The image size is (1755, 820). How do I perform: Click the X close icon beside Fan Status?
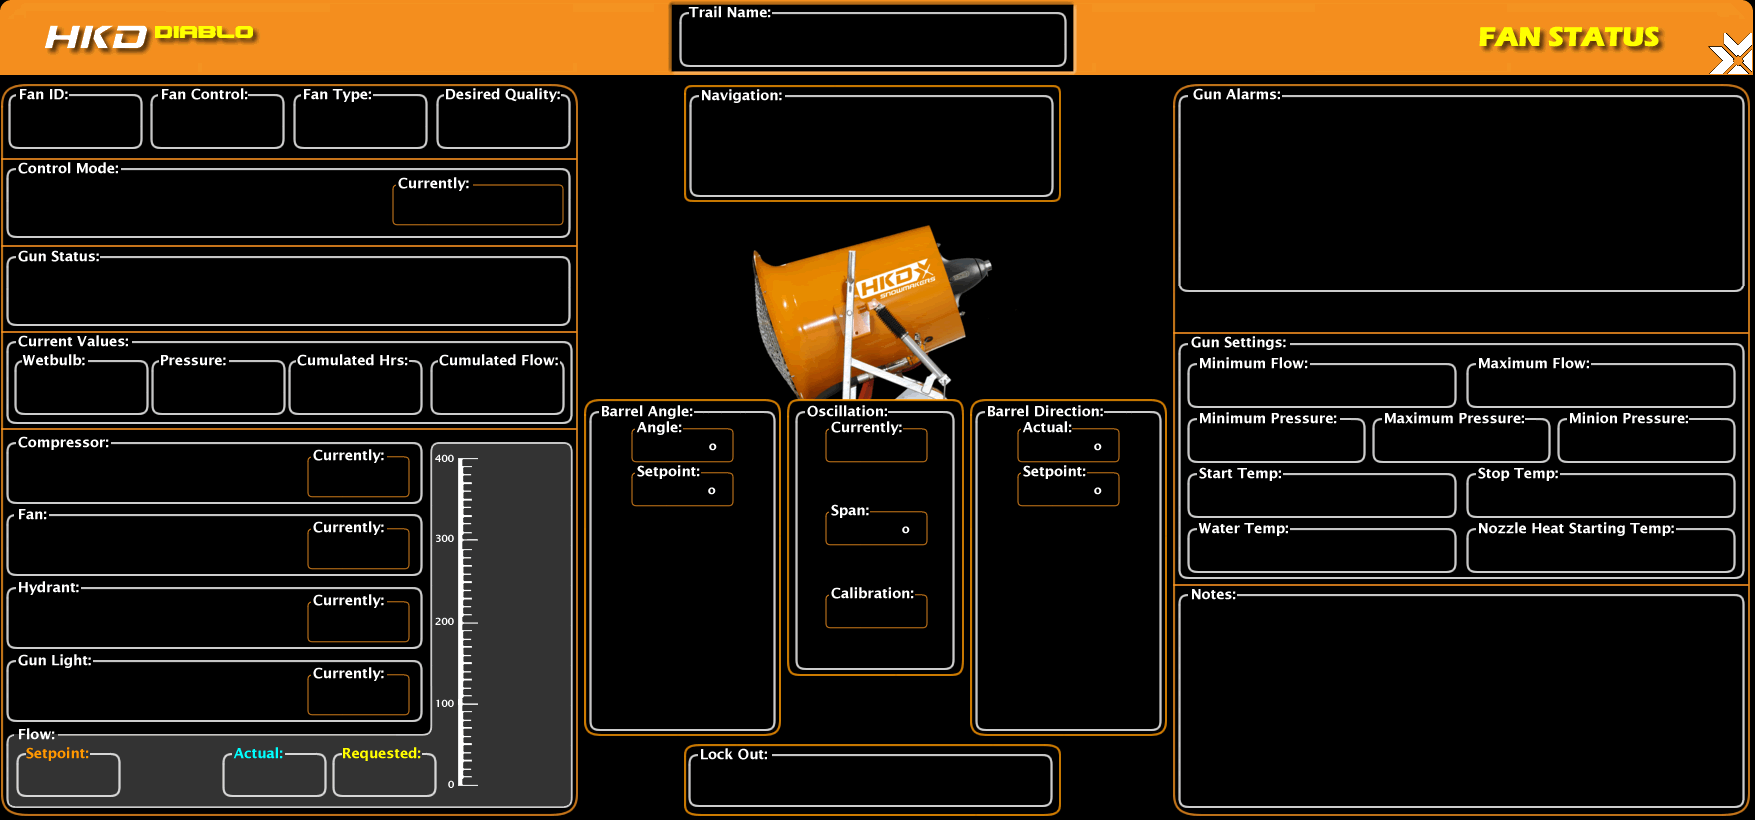pyautogui.click(x=1730, y=55)
